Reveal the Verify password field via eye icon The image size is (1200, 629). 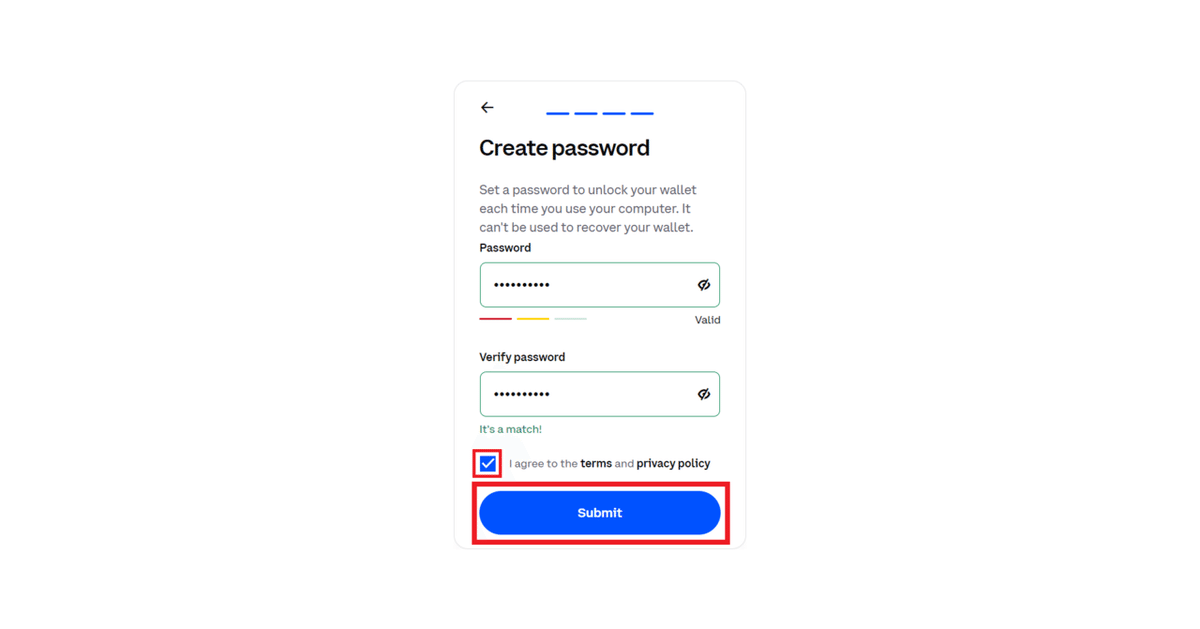click(x=704, y=394)
